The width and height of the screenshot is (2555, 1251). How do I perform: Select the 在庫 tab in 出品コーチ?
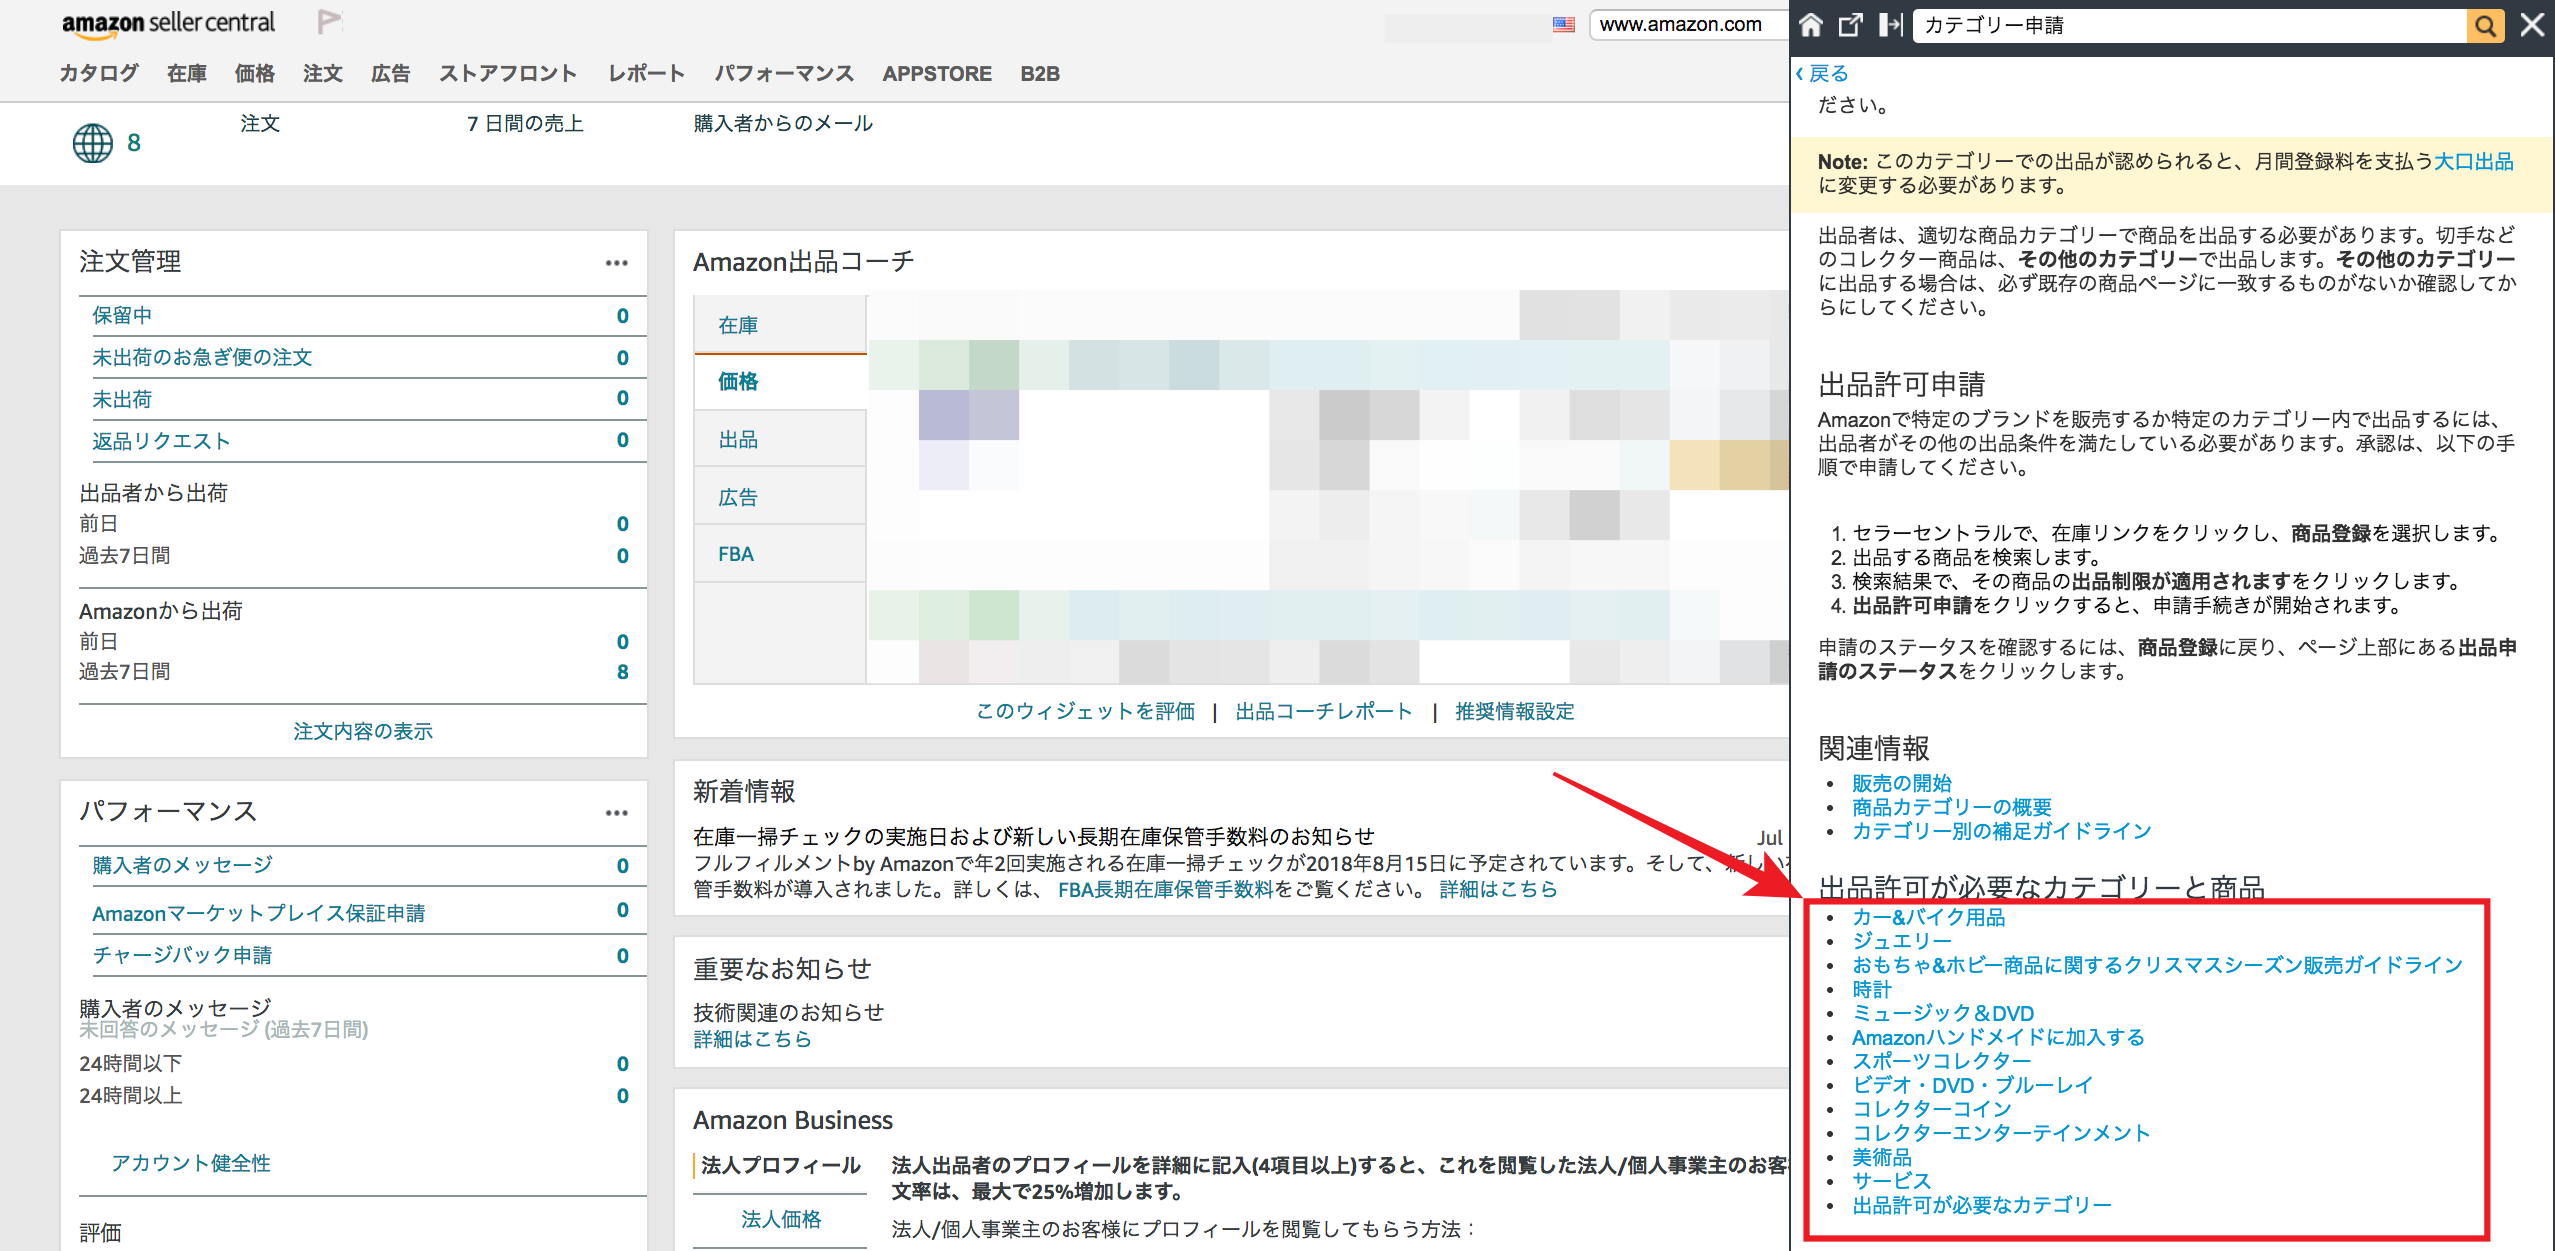coord(780,325)
